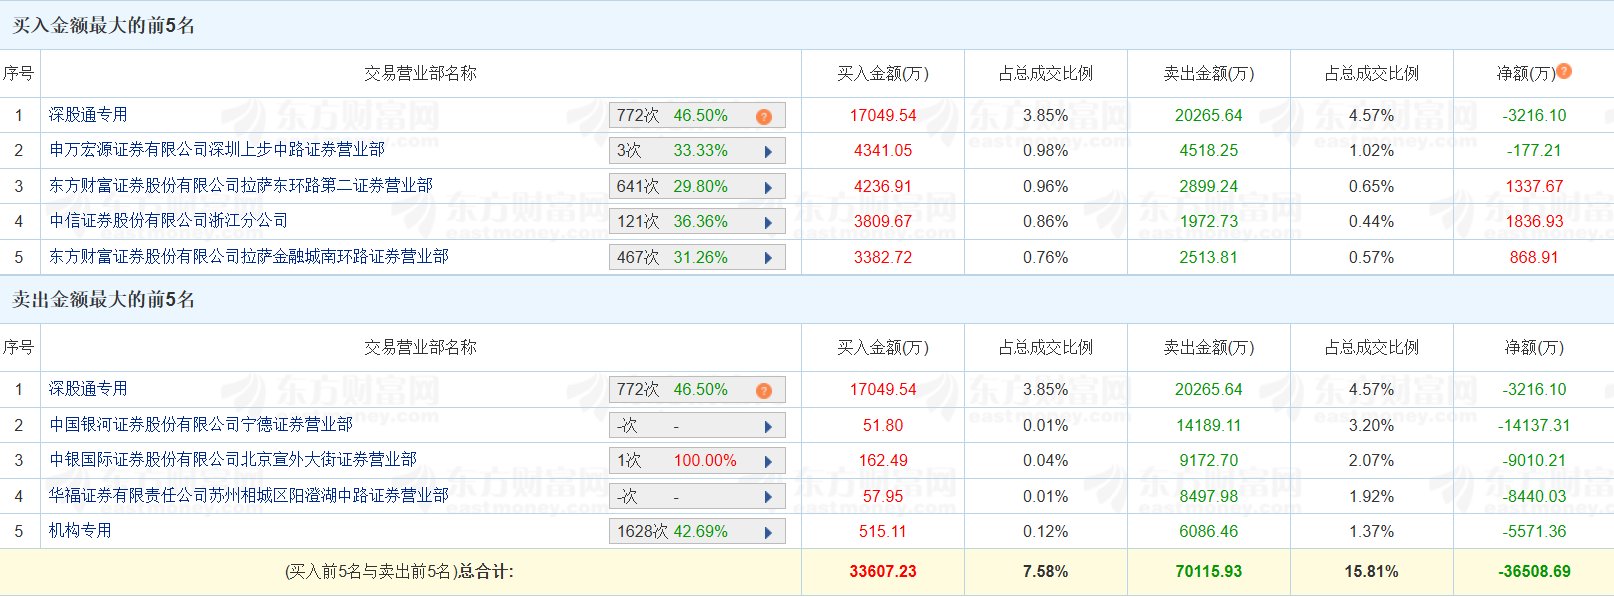The image size is (1614, 597).
Task: Click the orange help icon beside 净额(万) header
Action: click(1564, 71)
